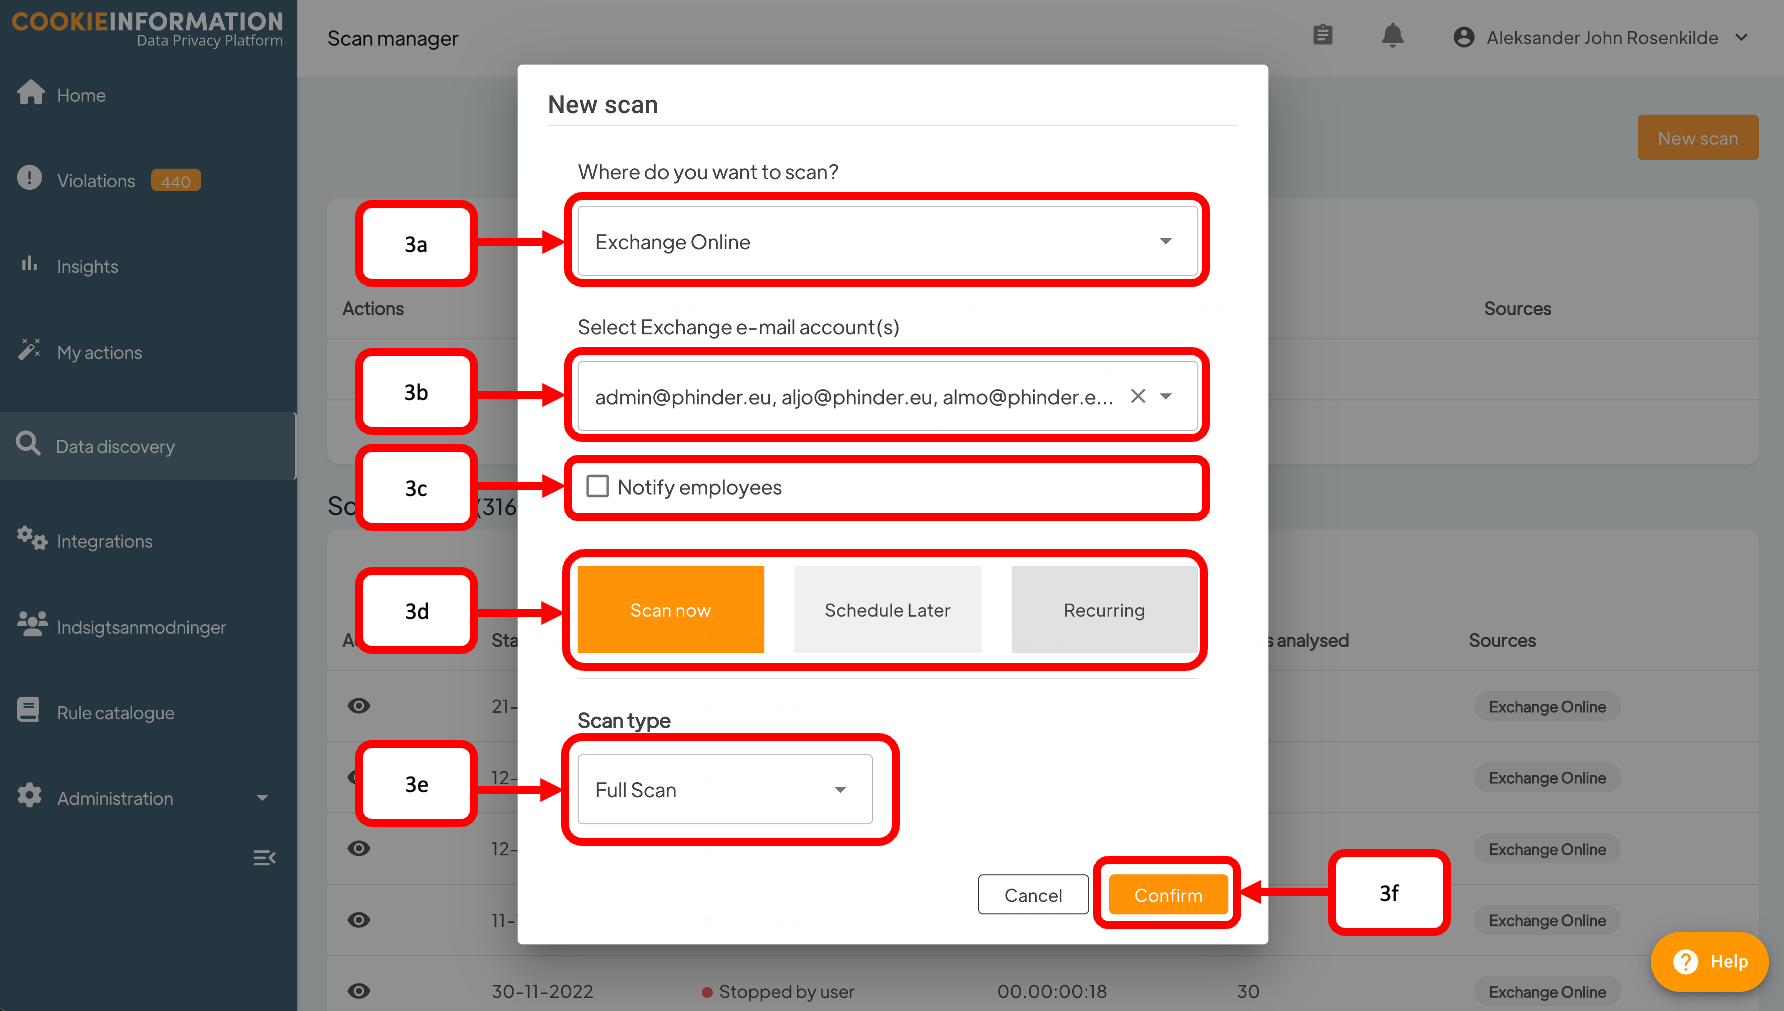Click the Home icon in sidebar
1784x1011 pixels.
[31, 93]
